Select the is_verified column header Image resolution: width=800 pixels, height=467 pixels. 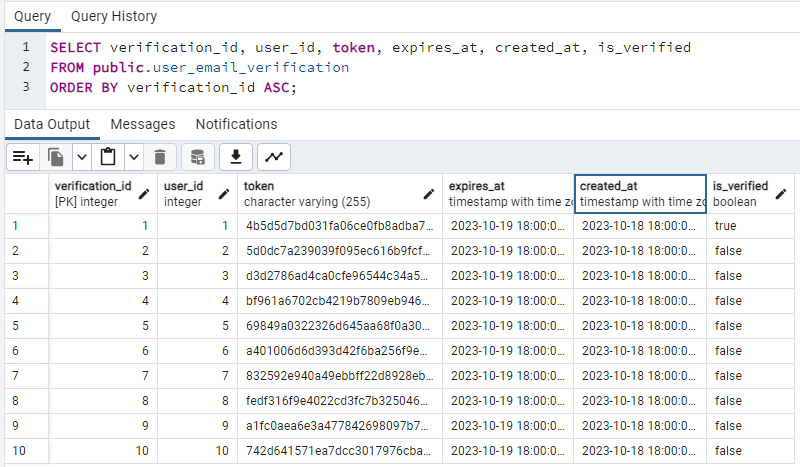click(x=750, y=194)
